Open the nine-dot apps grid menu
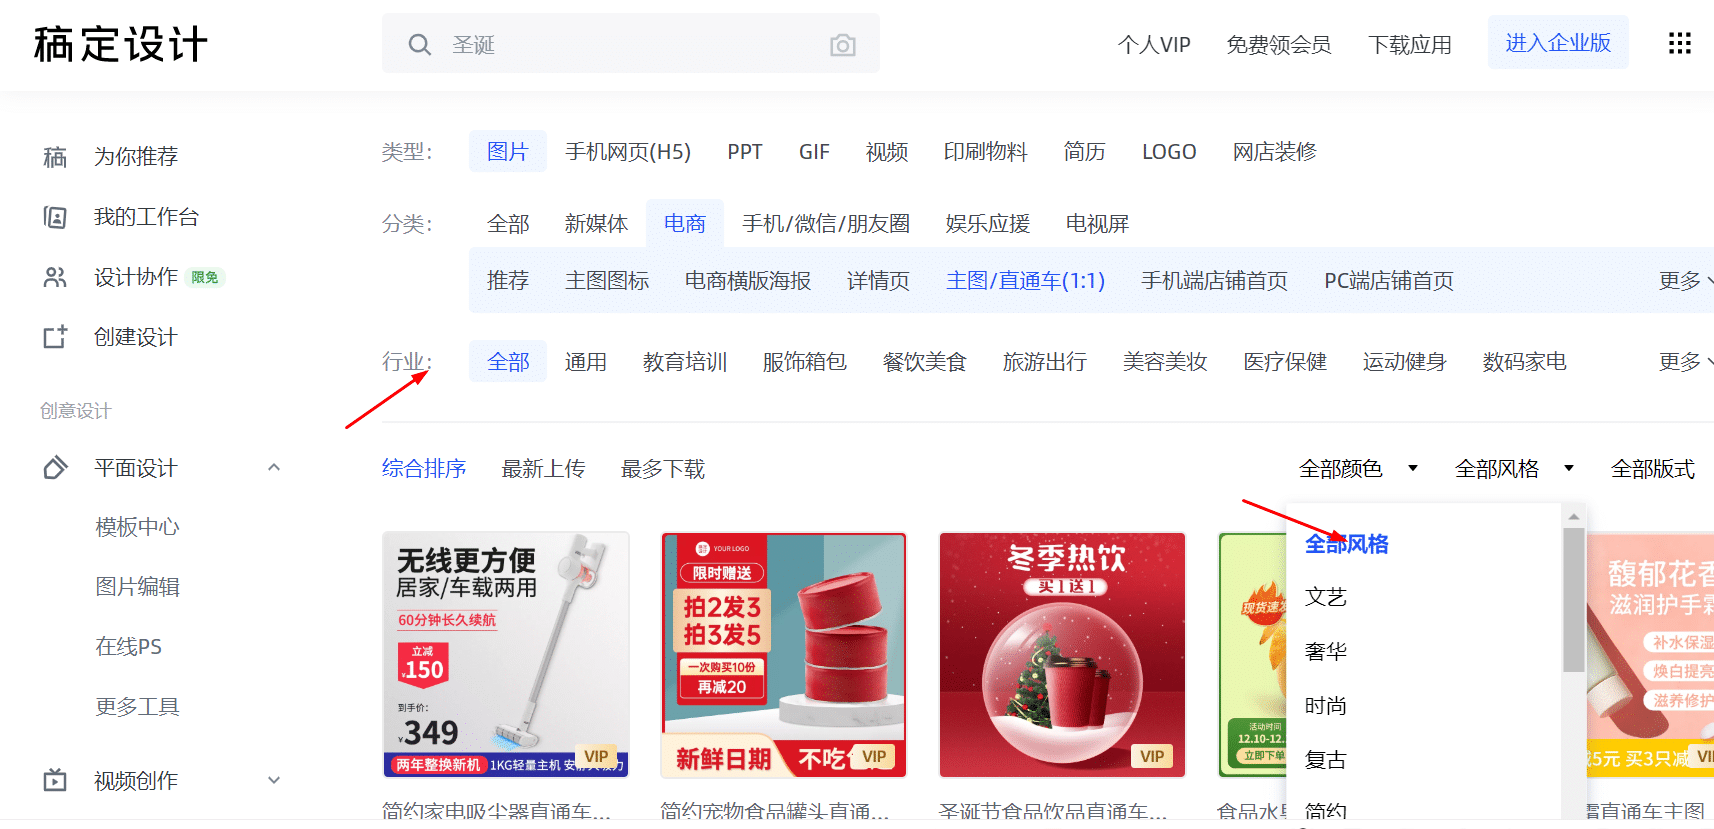1714x829 pixels. 1680,43
